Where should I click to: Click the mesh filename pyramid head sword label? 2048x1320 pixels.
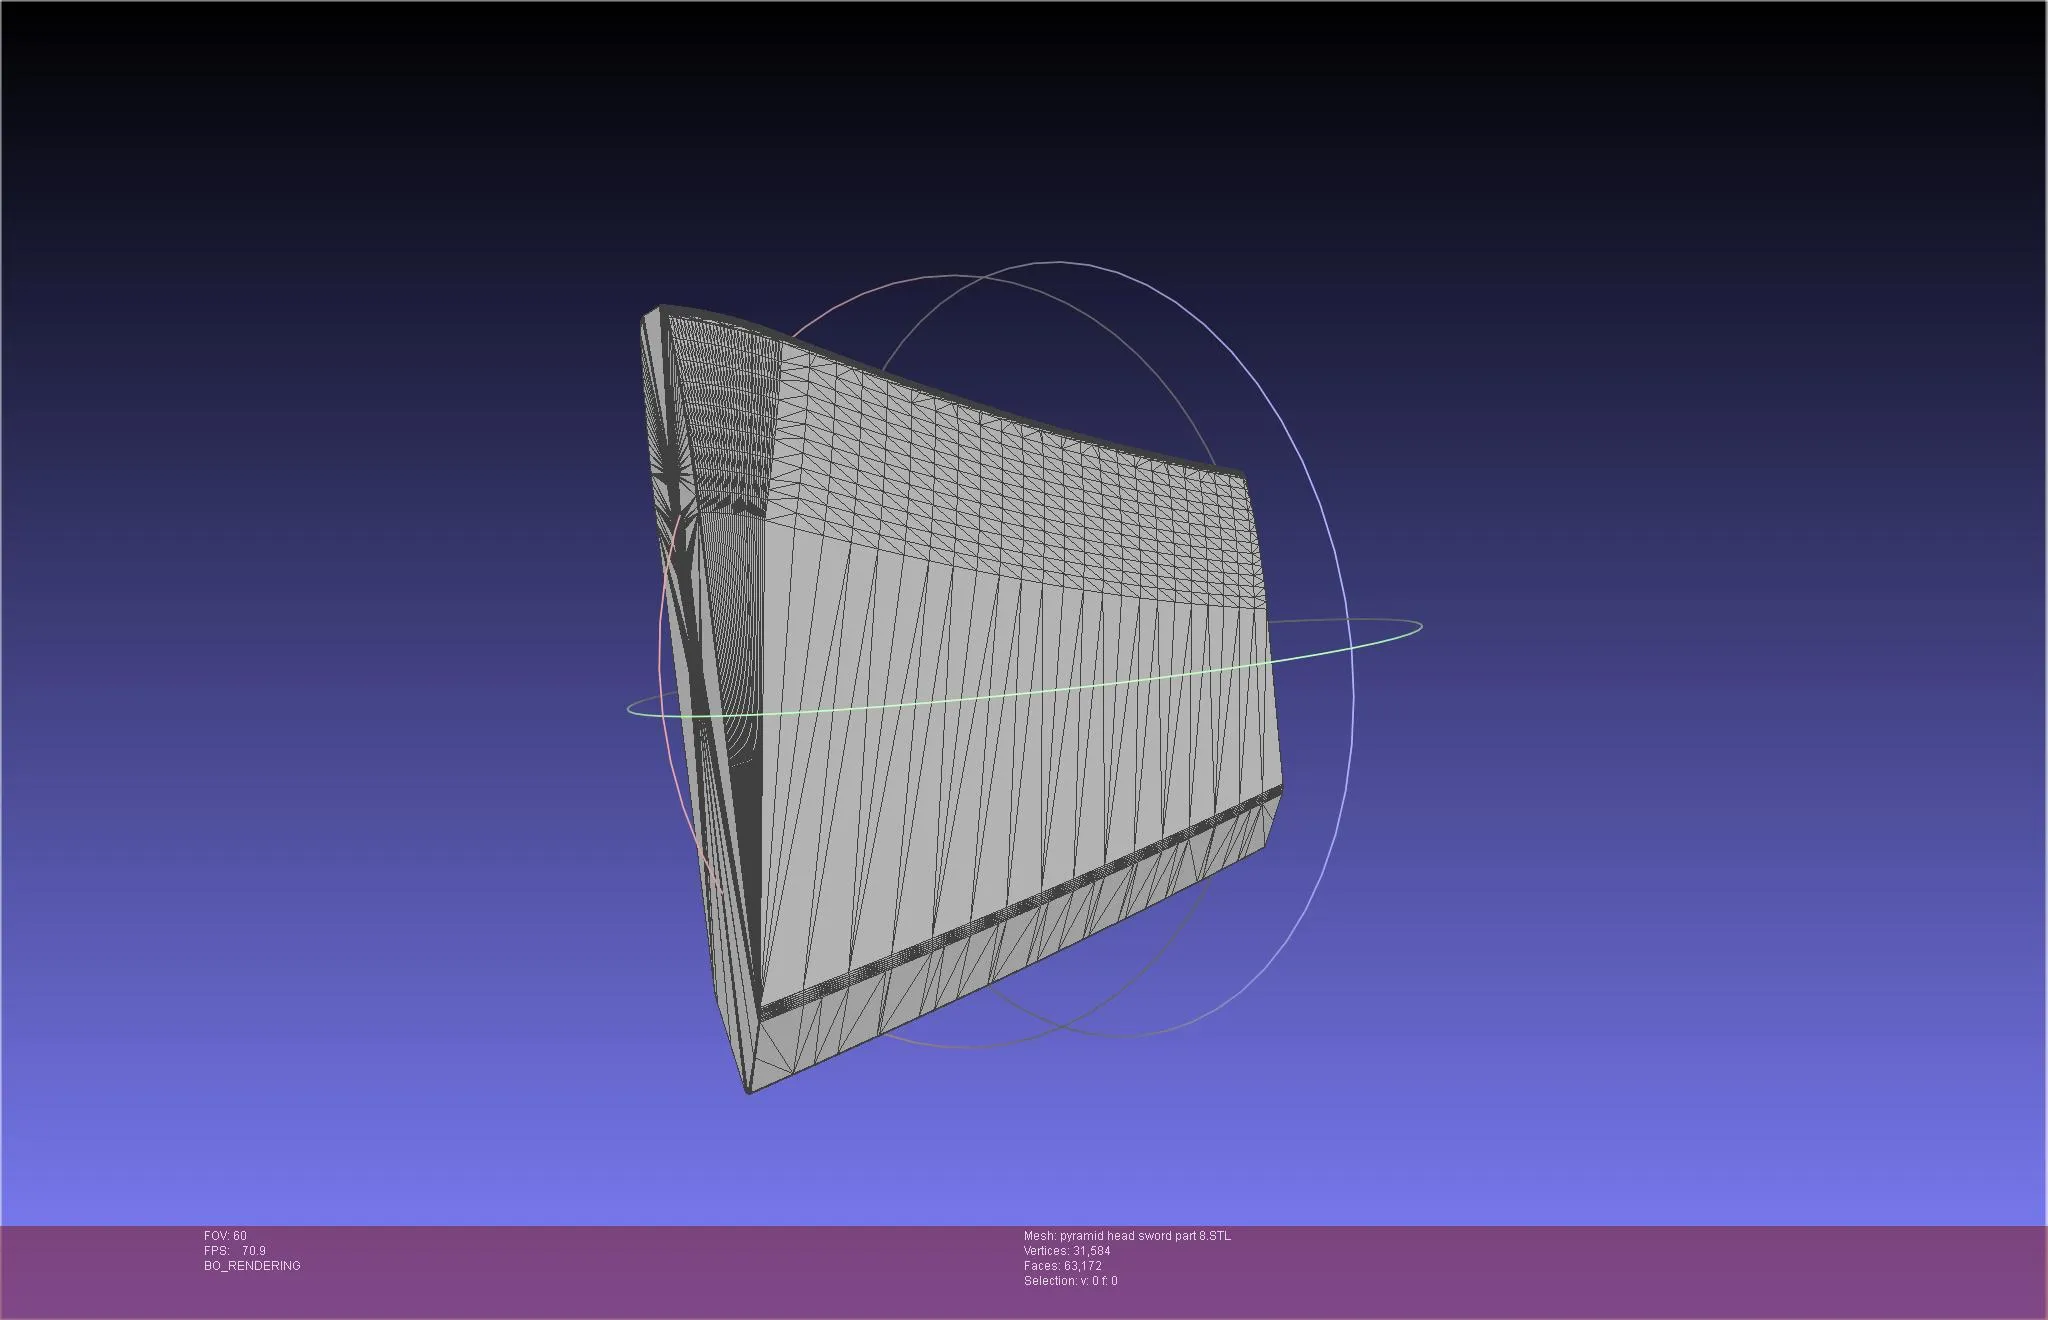(1127, 1236)
